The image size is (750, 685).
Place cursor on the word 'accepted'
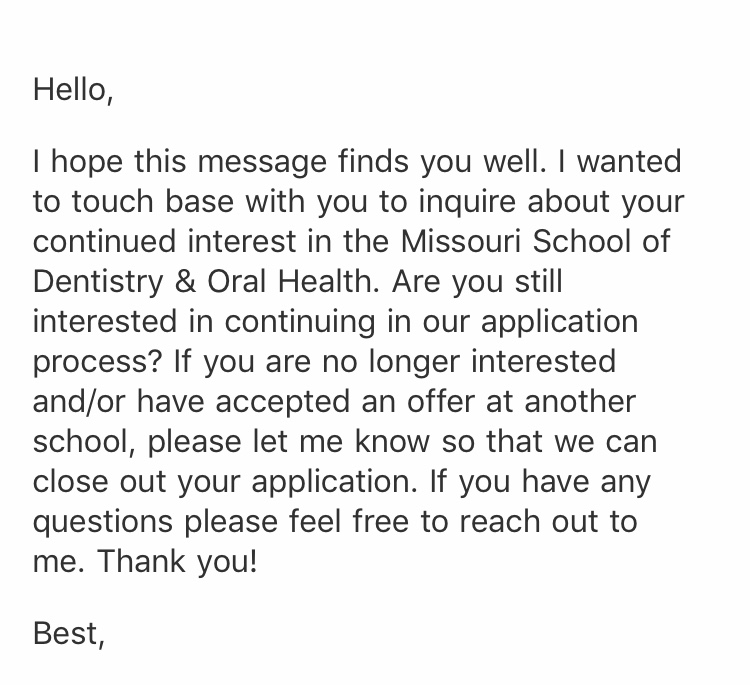(x=283, y=402)
